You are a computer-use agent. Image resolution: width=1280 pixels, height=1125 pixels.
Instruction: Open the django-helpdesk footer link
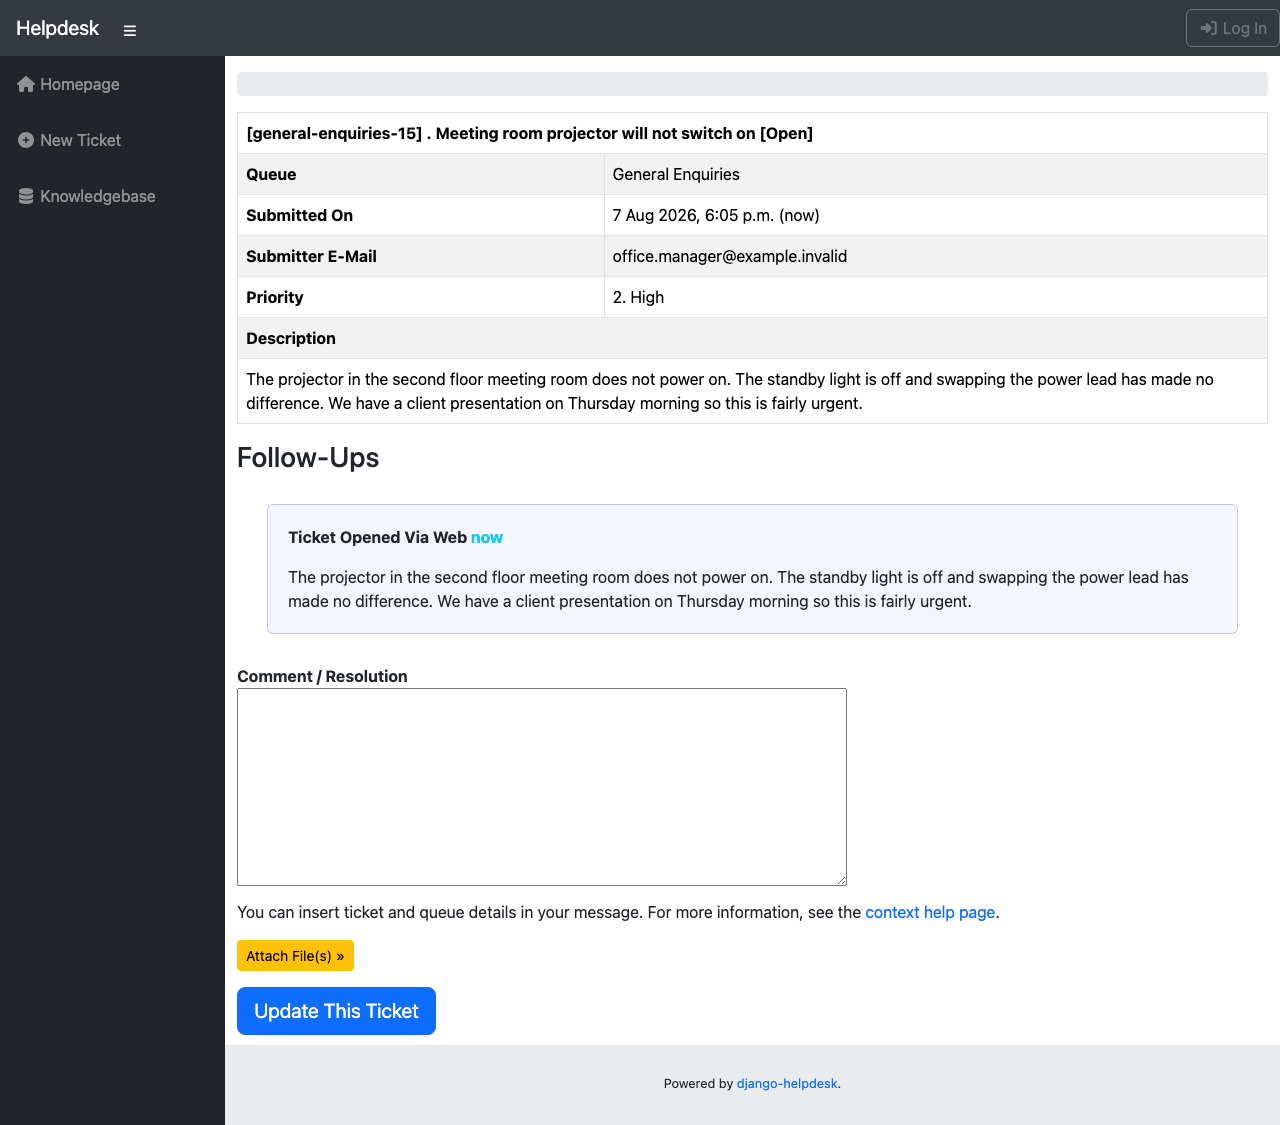(x=787, y=1083)
